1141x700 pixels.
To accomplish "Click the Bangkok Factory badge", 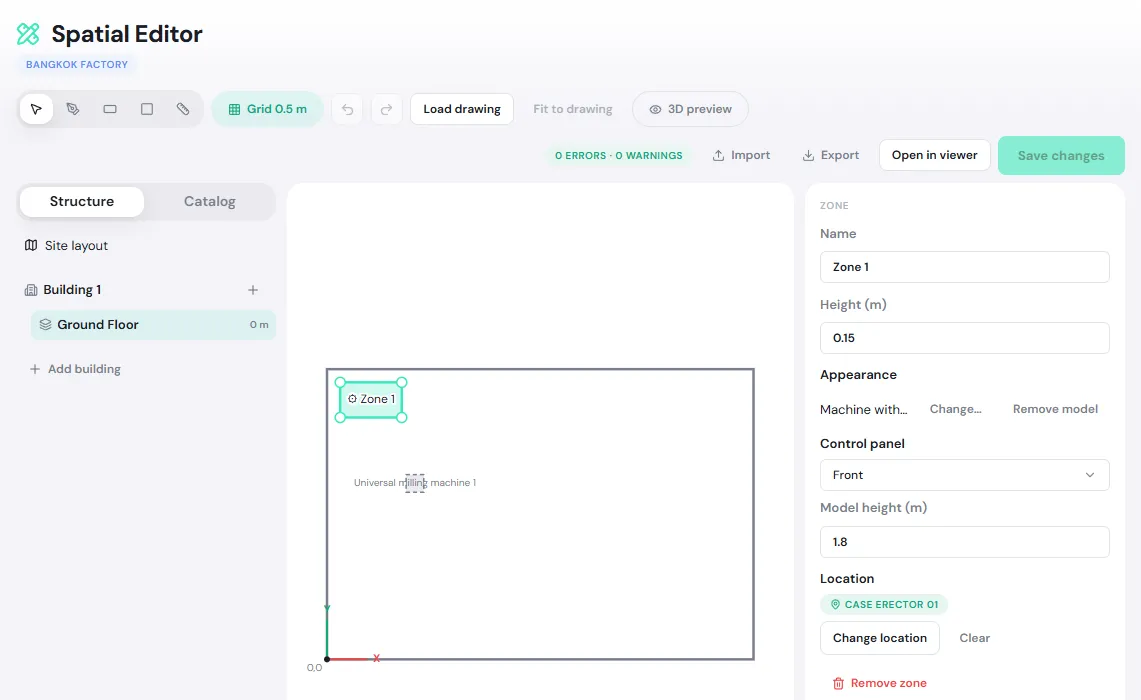I will 77,64.
